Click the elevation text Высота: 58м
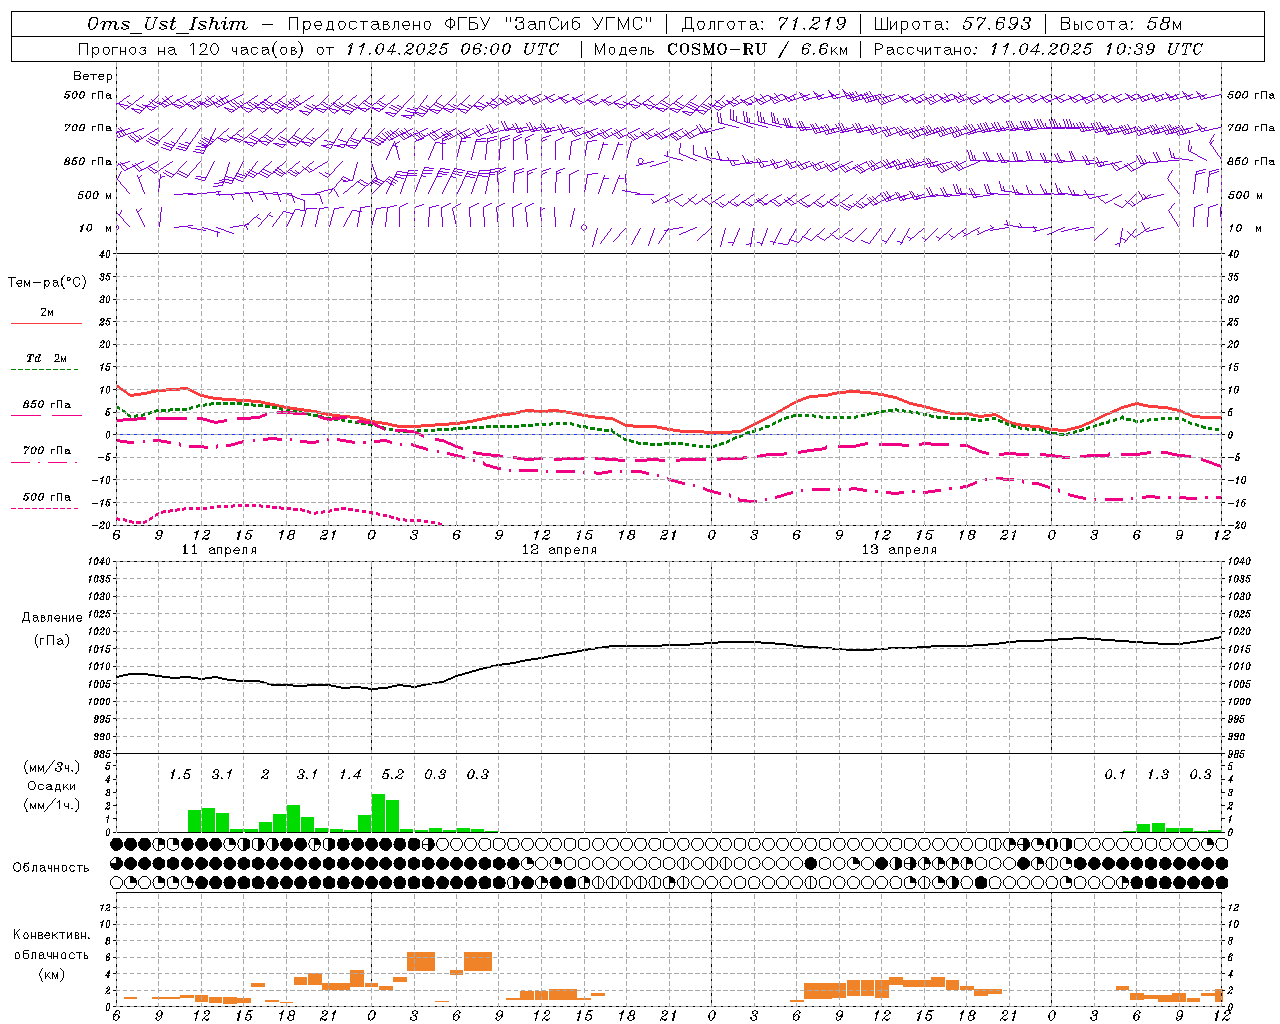Screen dimensions: 1280x1024 point(1121,24)
